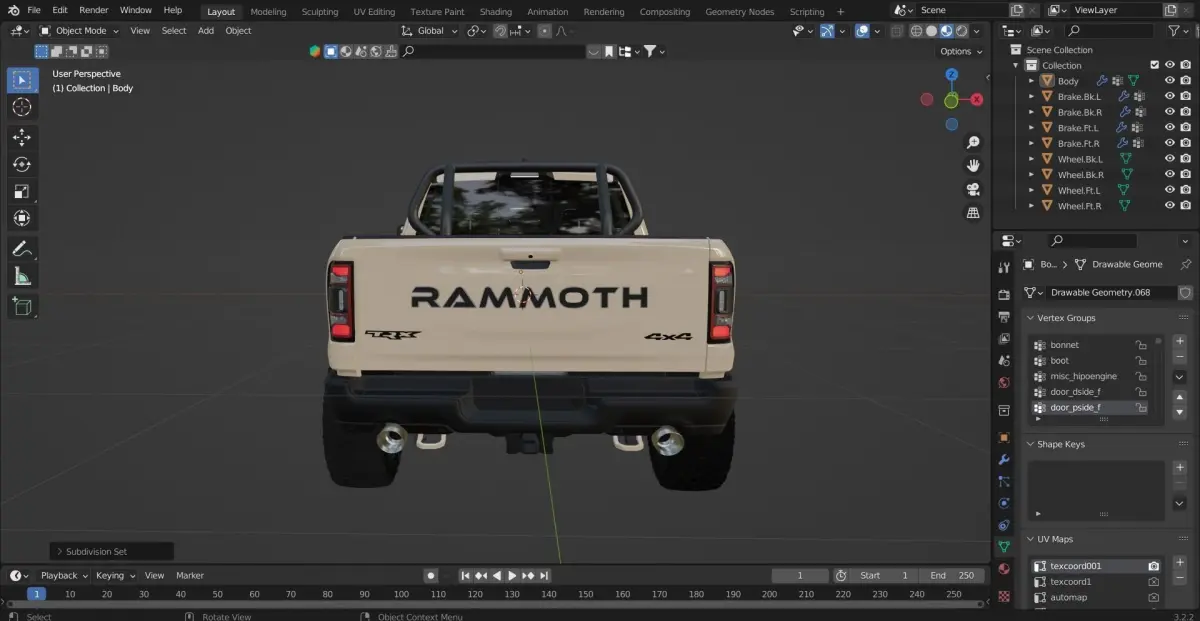This screenshot has height=621, width=1200.
Task: Switch perspective/orthographic with the grid gizmo
Action: coord(973,213)
